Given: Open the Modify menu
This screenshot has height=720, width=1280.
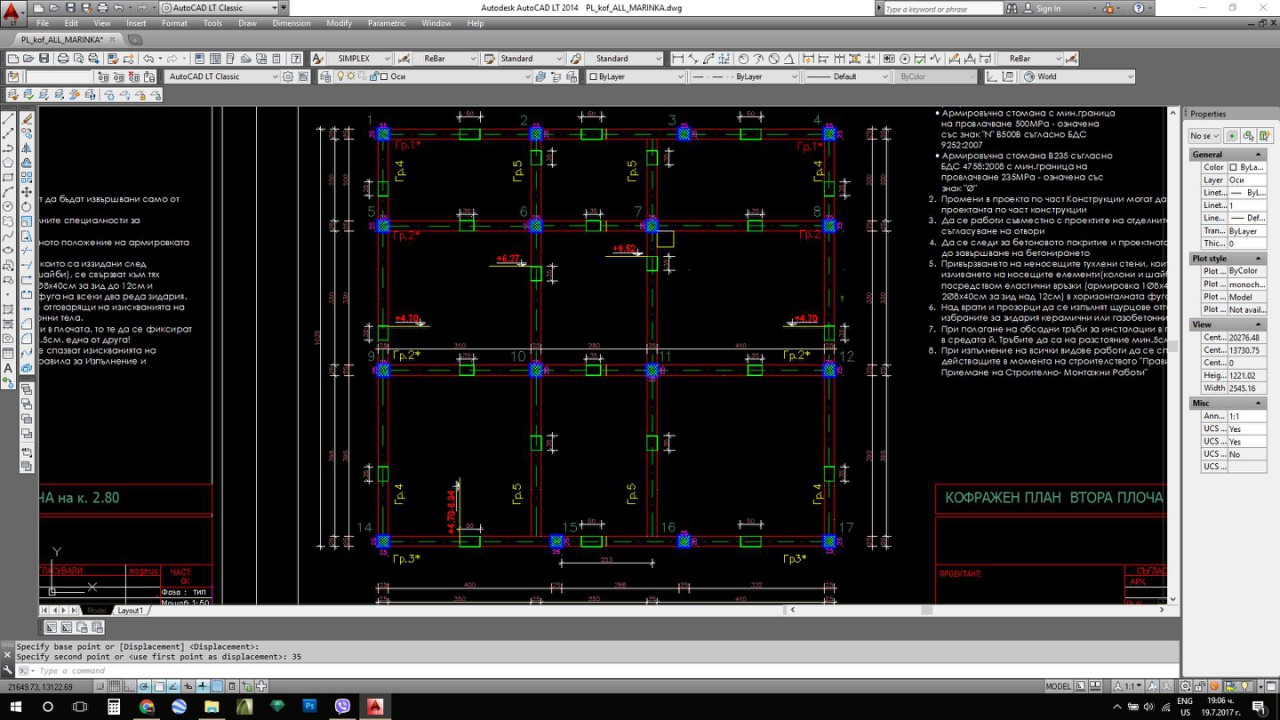Looking at the screenshot, I should (339, 23).
